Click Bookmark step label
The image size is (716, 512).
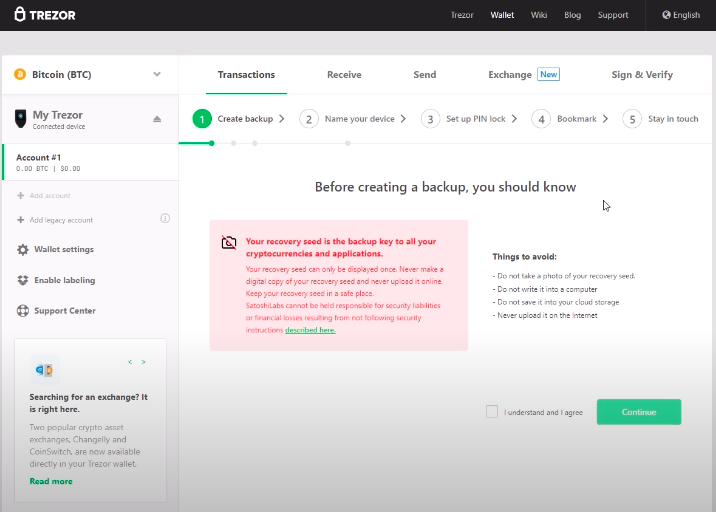pyautogui.click(x=577, y=119)
